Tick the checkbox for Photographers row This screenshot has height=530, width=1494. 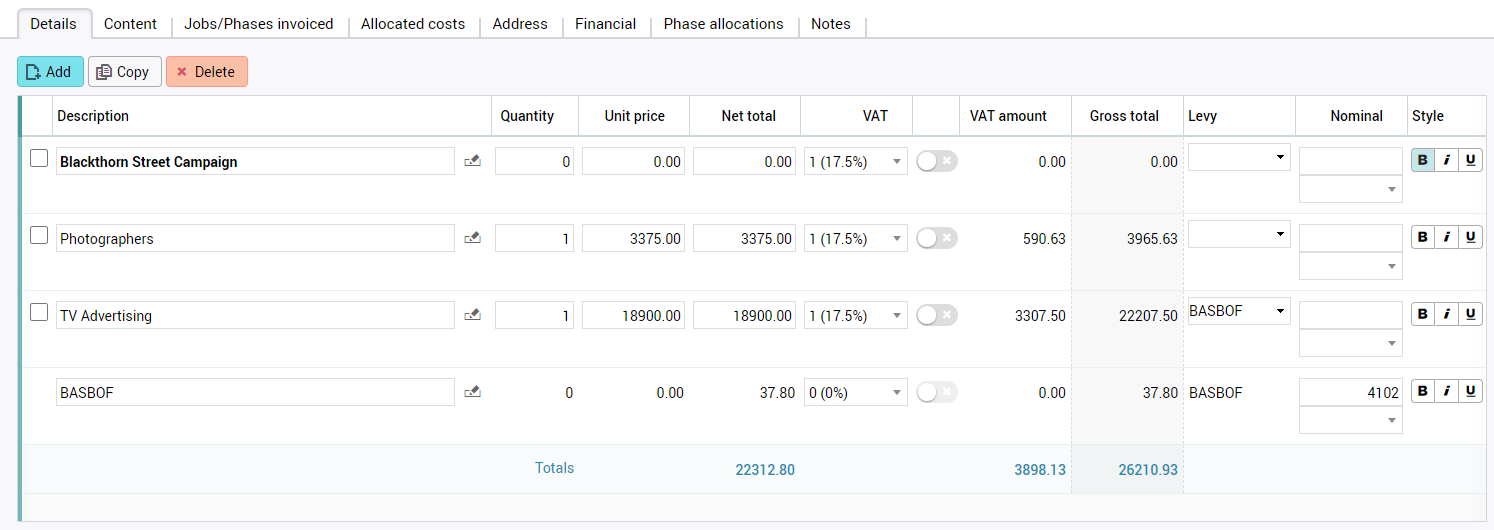coord(39,235)
